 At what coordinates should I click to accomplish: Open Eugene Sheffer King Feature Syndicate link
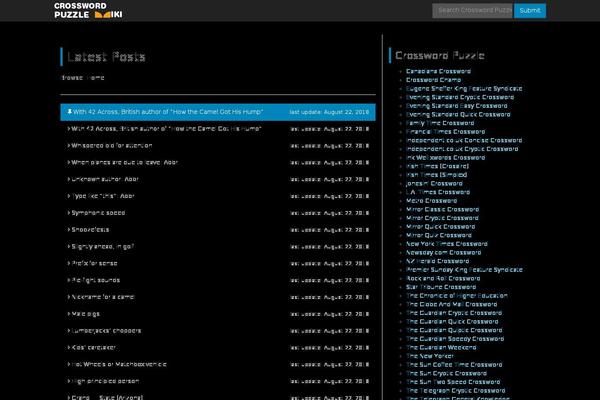(464, 89)
